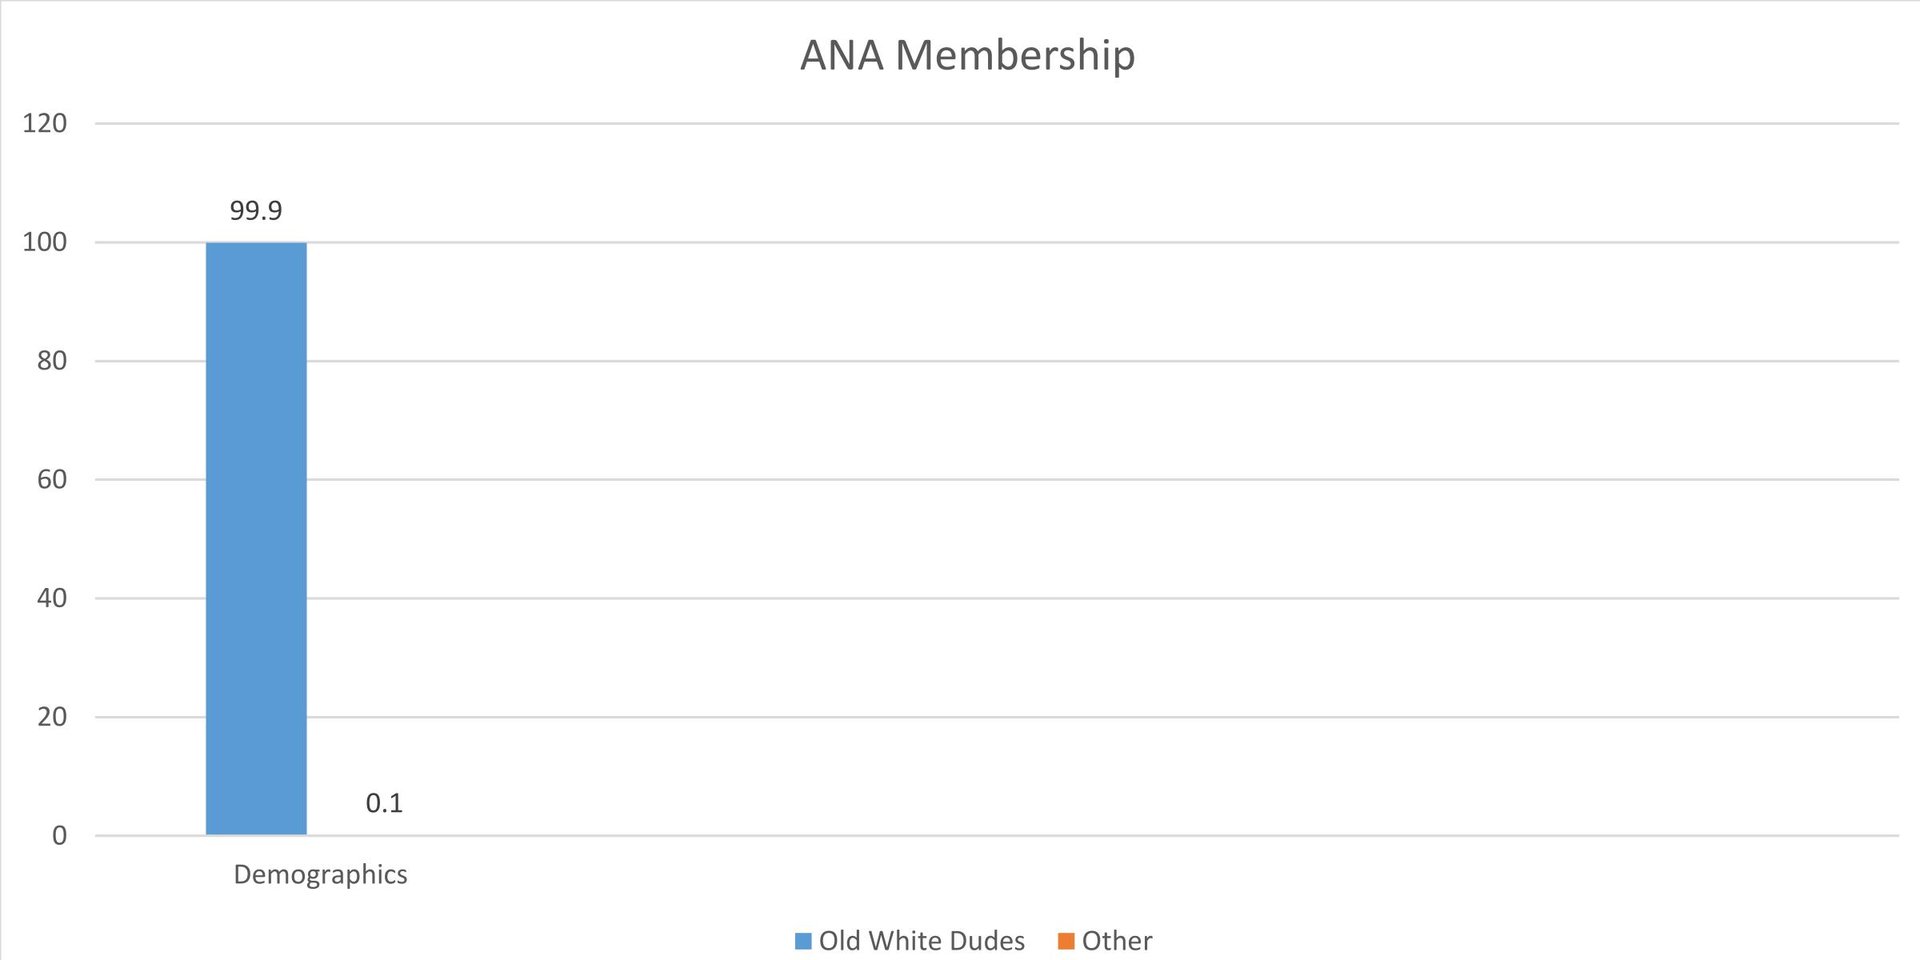Image resolution: width=1920 pixels, height=960 pixels.
Task: Select the horizontal gridline at 20
Action: click(1000, 717)
